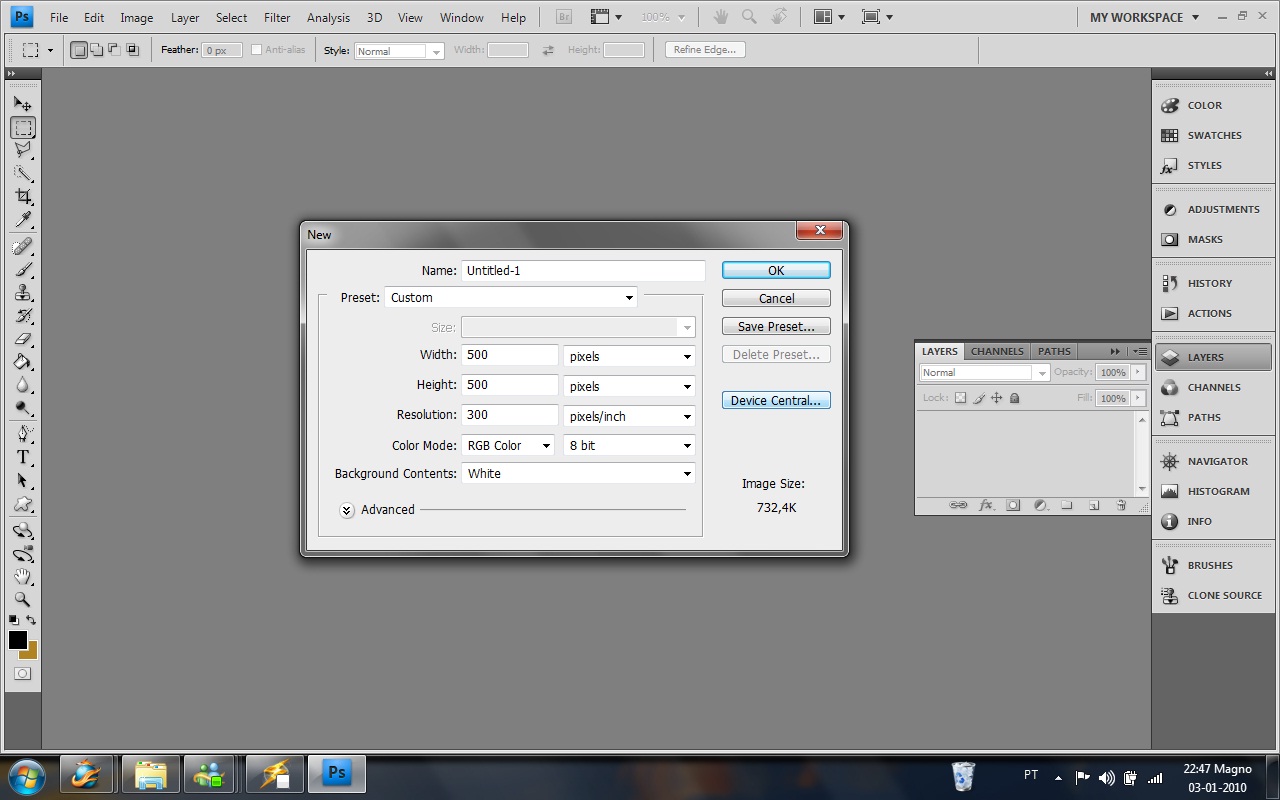Click the Save Preset button

(776, 326)
